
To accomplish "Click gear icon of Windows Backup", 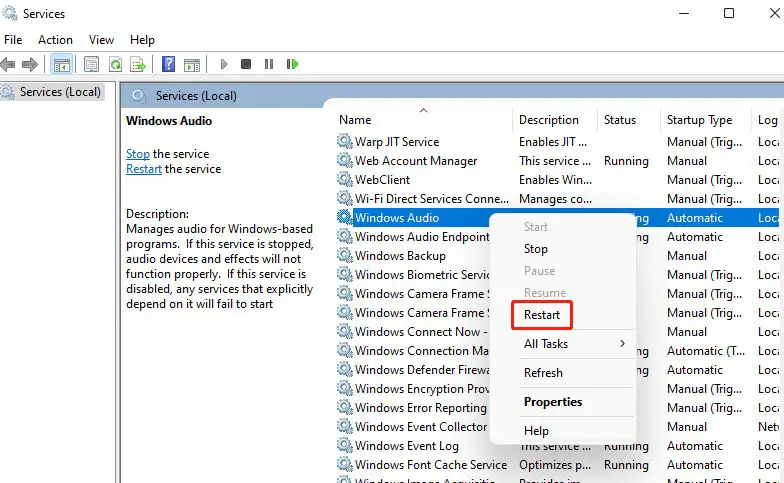I will point(344,256).
